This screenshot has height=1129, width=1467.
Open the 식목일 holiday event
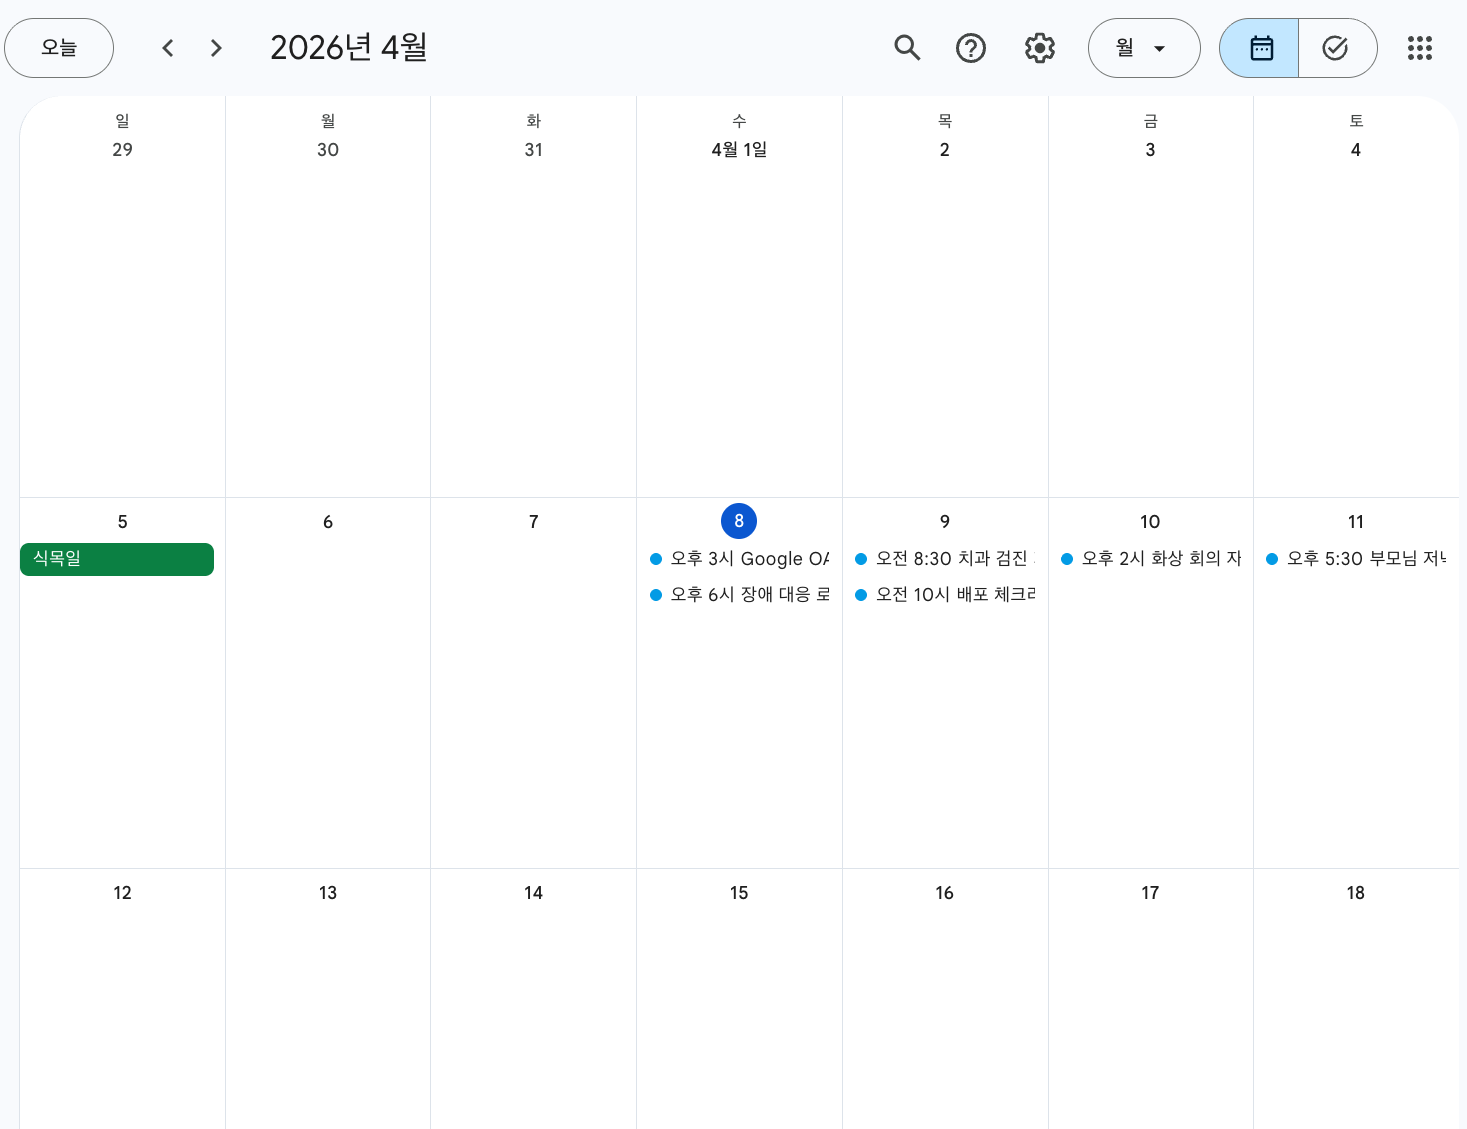click(117, 559)
